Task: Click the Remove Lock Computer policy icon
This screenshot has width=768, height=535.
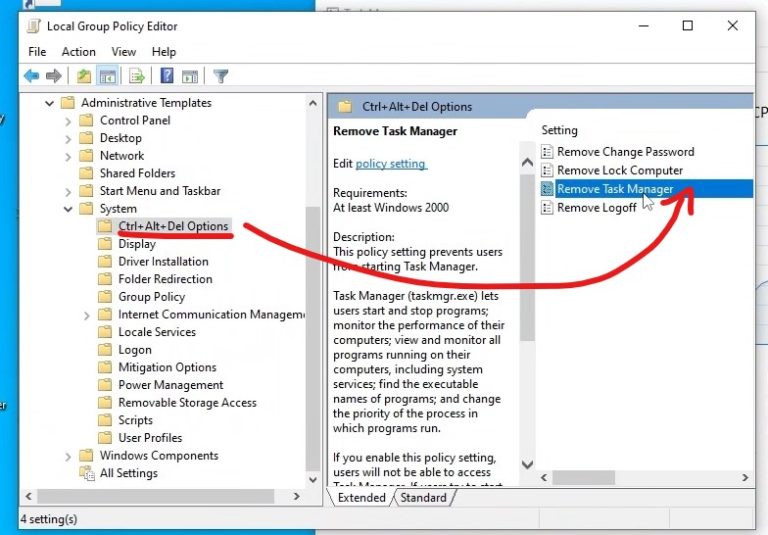Action: coord(547,170)
